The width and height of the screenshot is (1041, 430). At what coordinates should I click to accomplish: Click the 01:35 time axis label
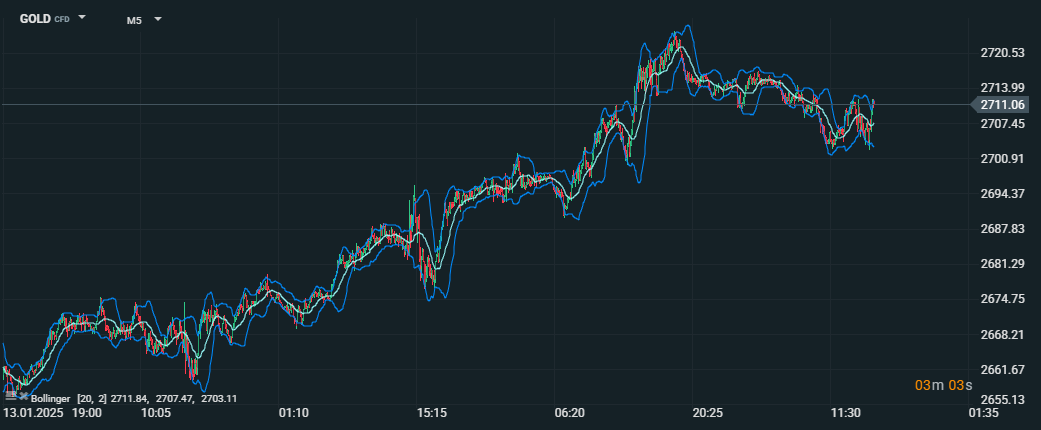click(x=983, y=412)
